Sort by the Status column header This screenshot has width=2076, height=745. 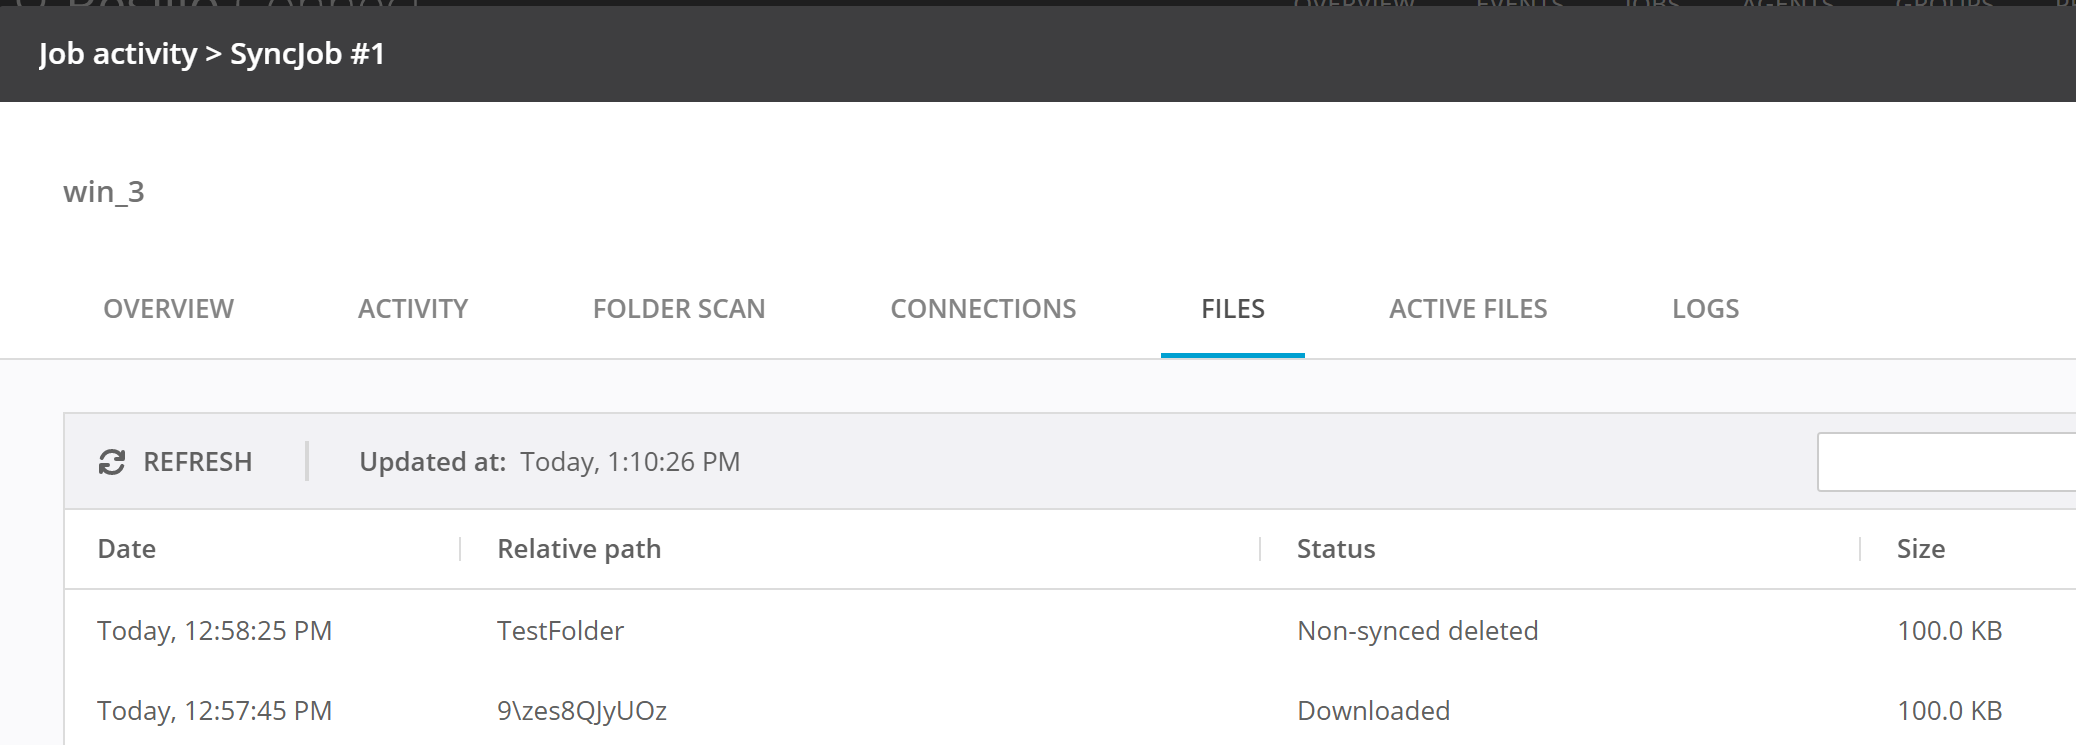coord(1336,549)
